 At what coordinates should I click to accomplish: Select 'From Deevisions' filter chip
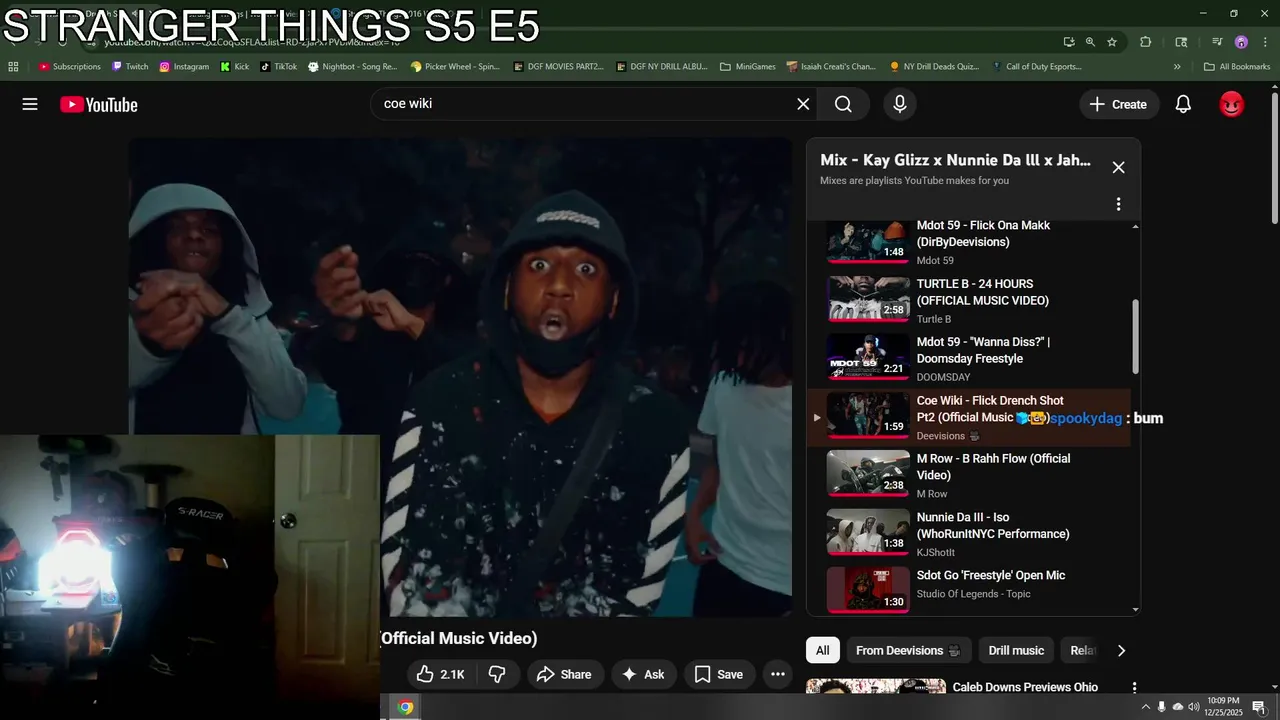pyautogui.click(x=908, y=650)
